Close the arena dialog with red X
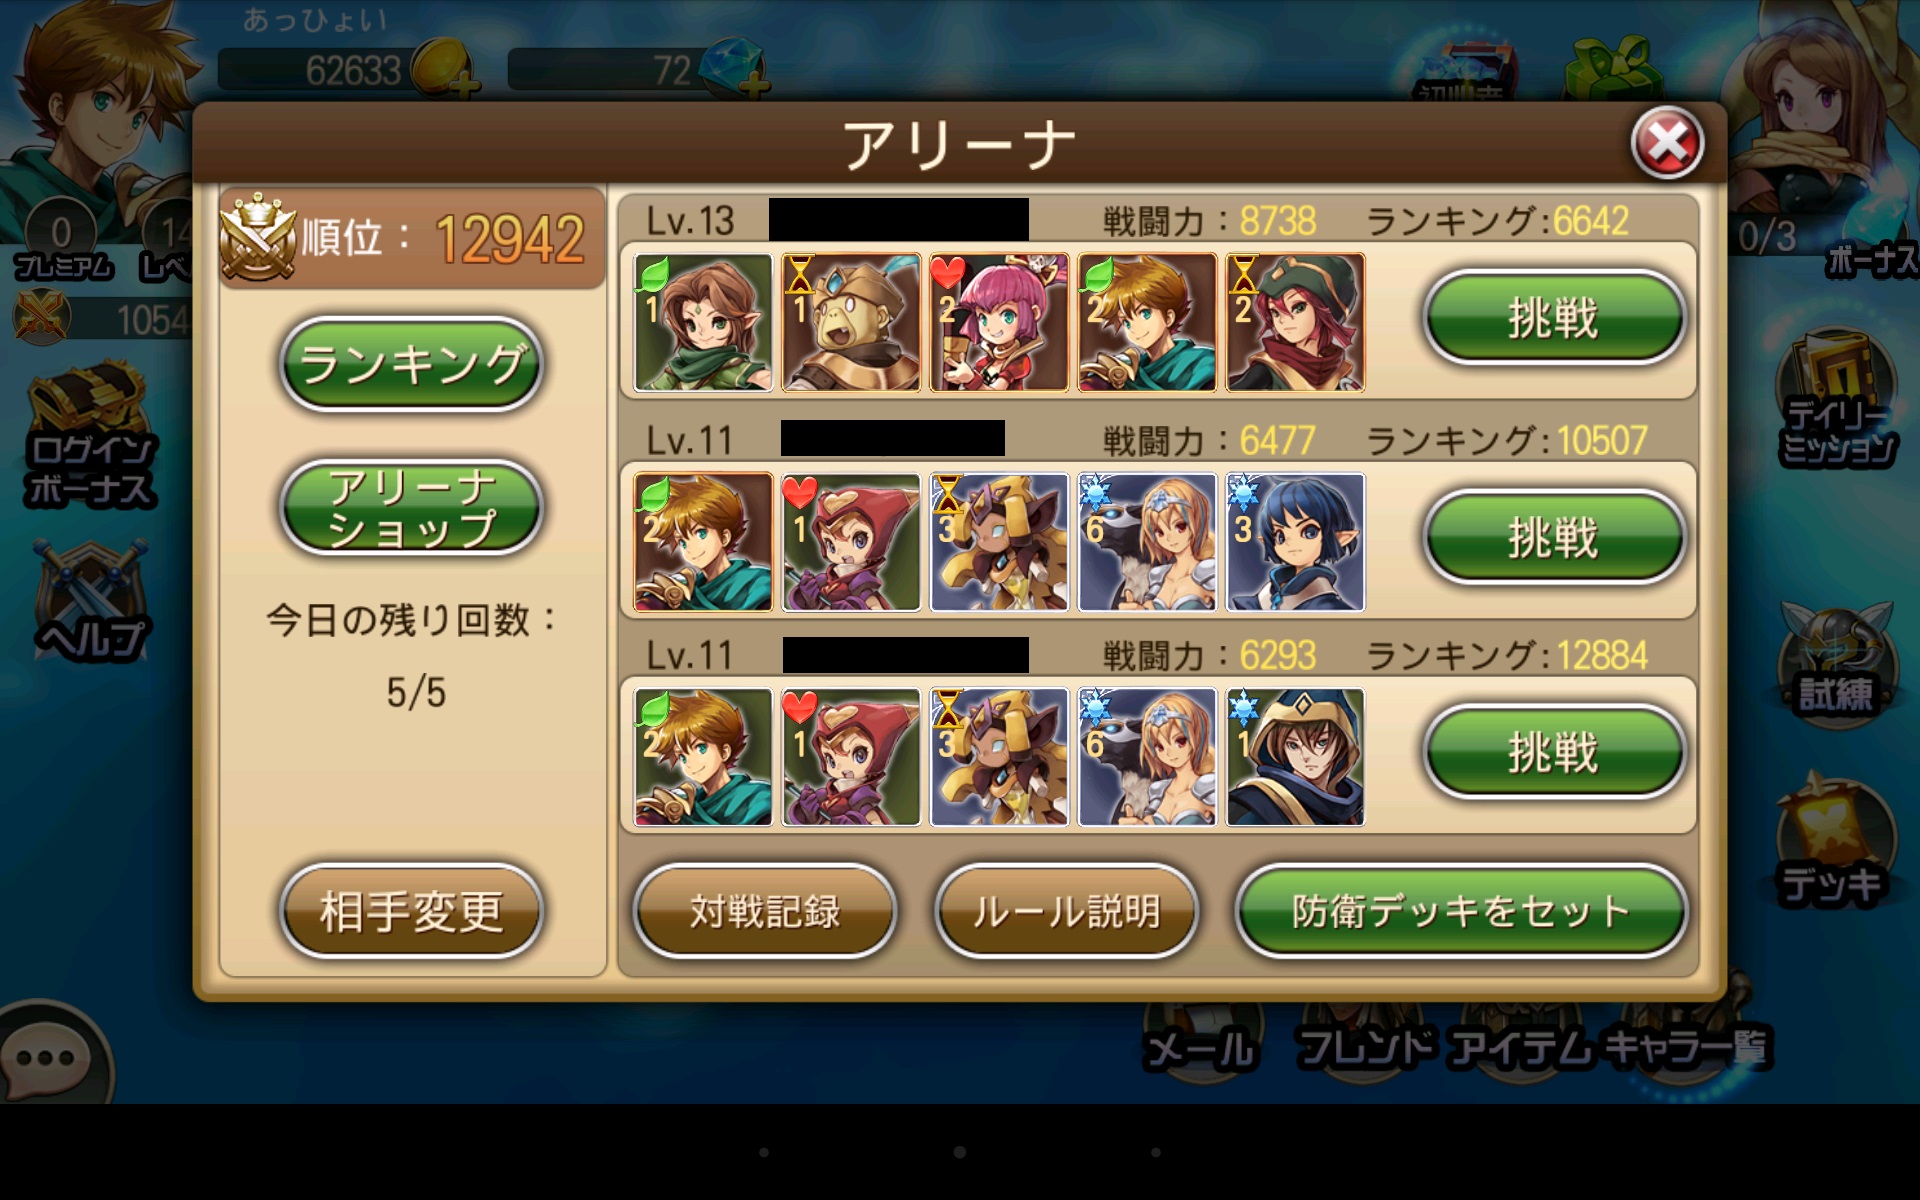The width and height of the screenshot is (1920, 1200). 1667,143
